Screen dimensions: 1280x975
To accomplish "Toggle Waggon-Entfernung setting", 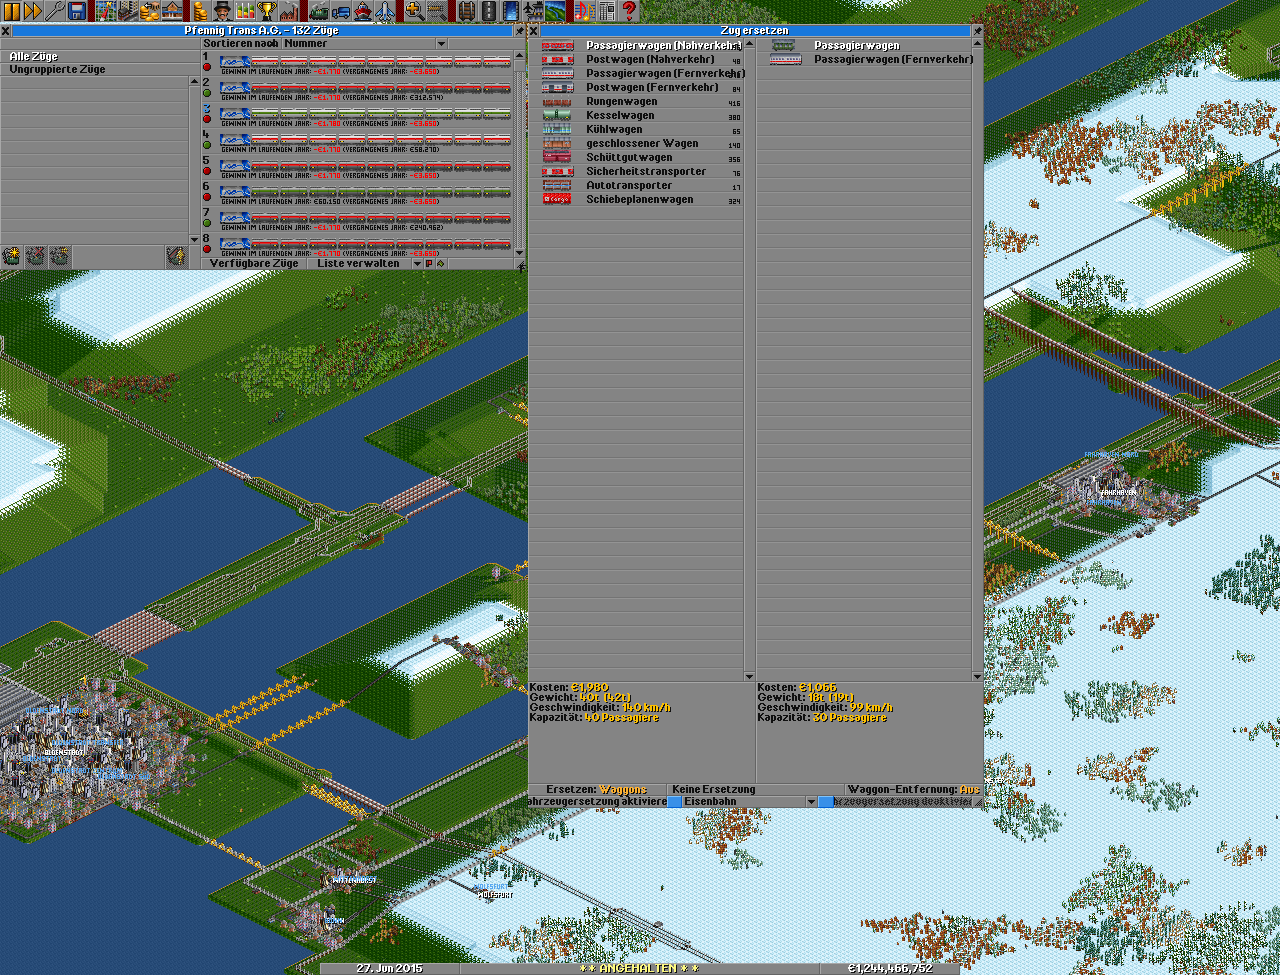I will 913,790.
